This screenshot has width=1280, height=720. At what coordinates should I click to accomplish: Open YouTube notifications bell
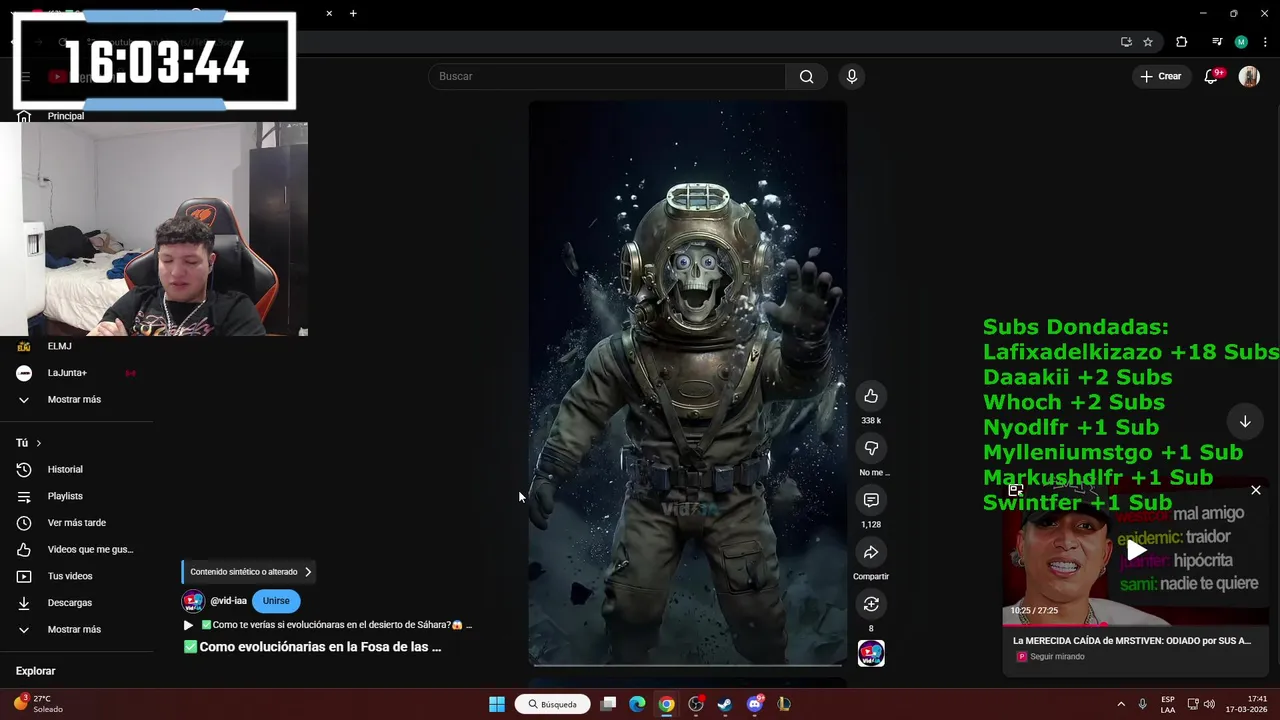(x=1211, y=76)
